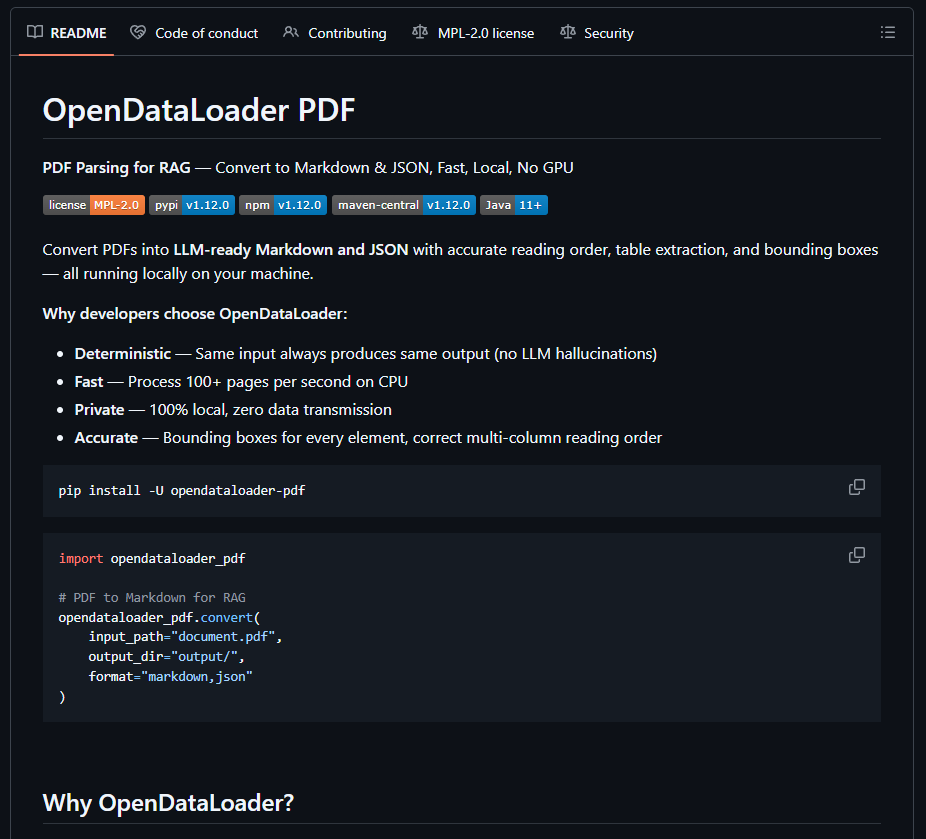Go to the Security tab
Viewport: 926px width, 839px height.
point(596,33)
